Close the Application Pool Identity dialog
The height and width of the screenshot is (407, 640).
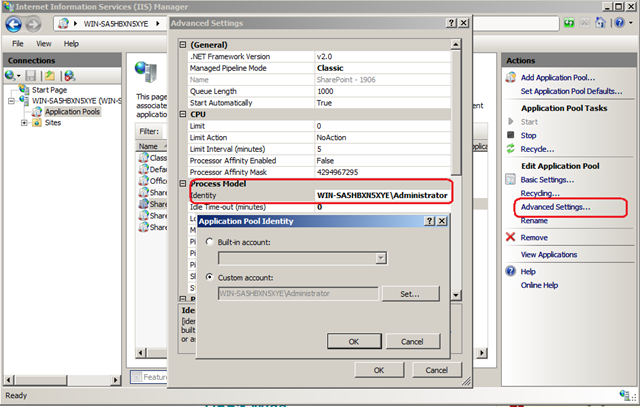pyautogui.click(x=442, y=221)
